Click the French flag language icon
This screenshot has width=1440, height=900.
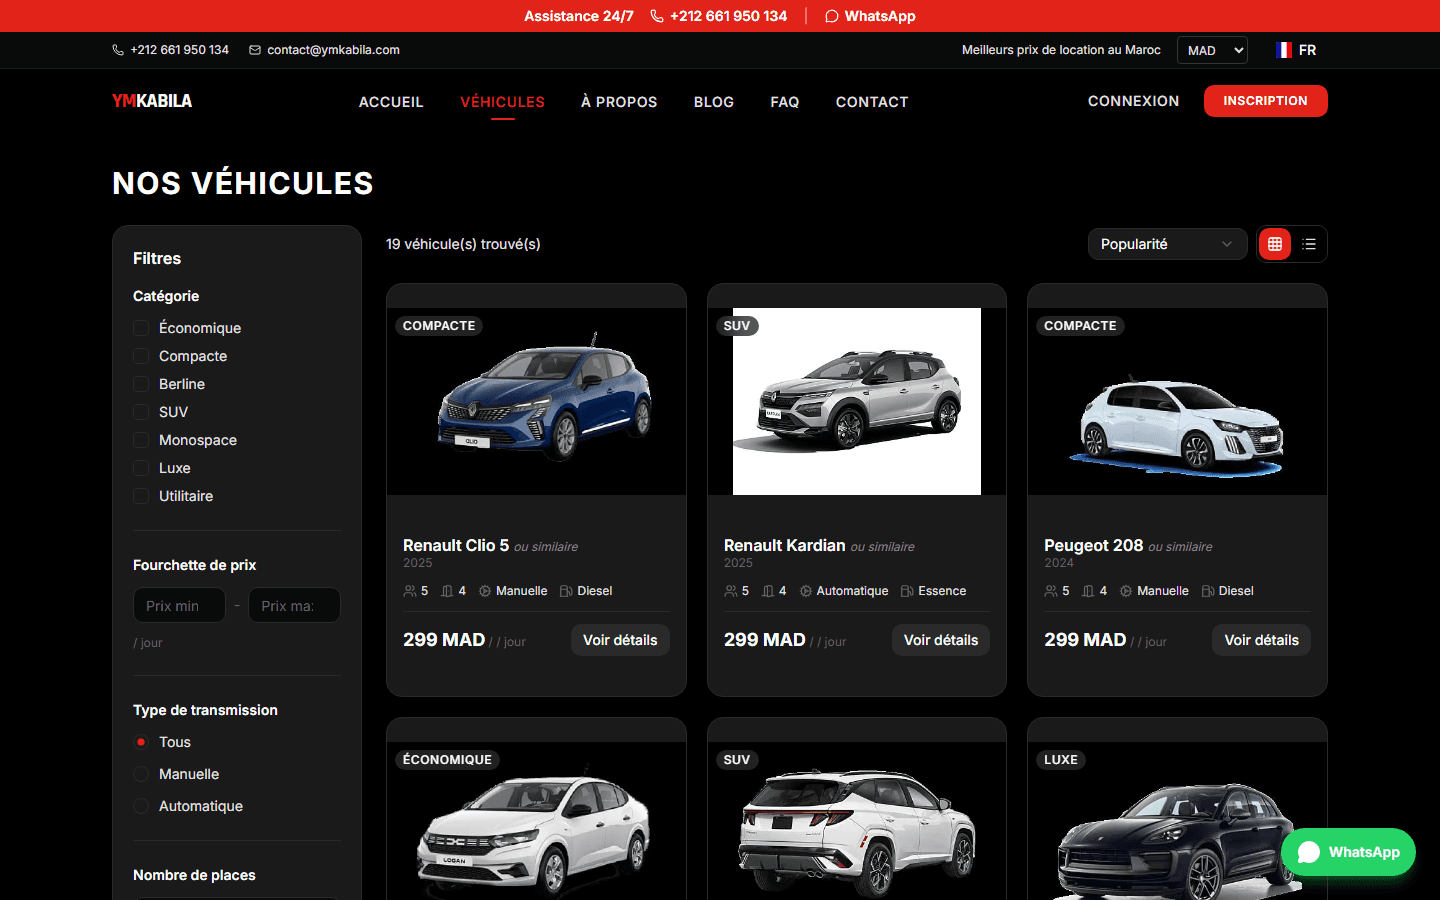(1284, 50)
